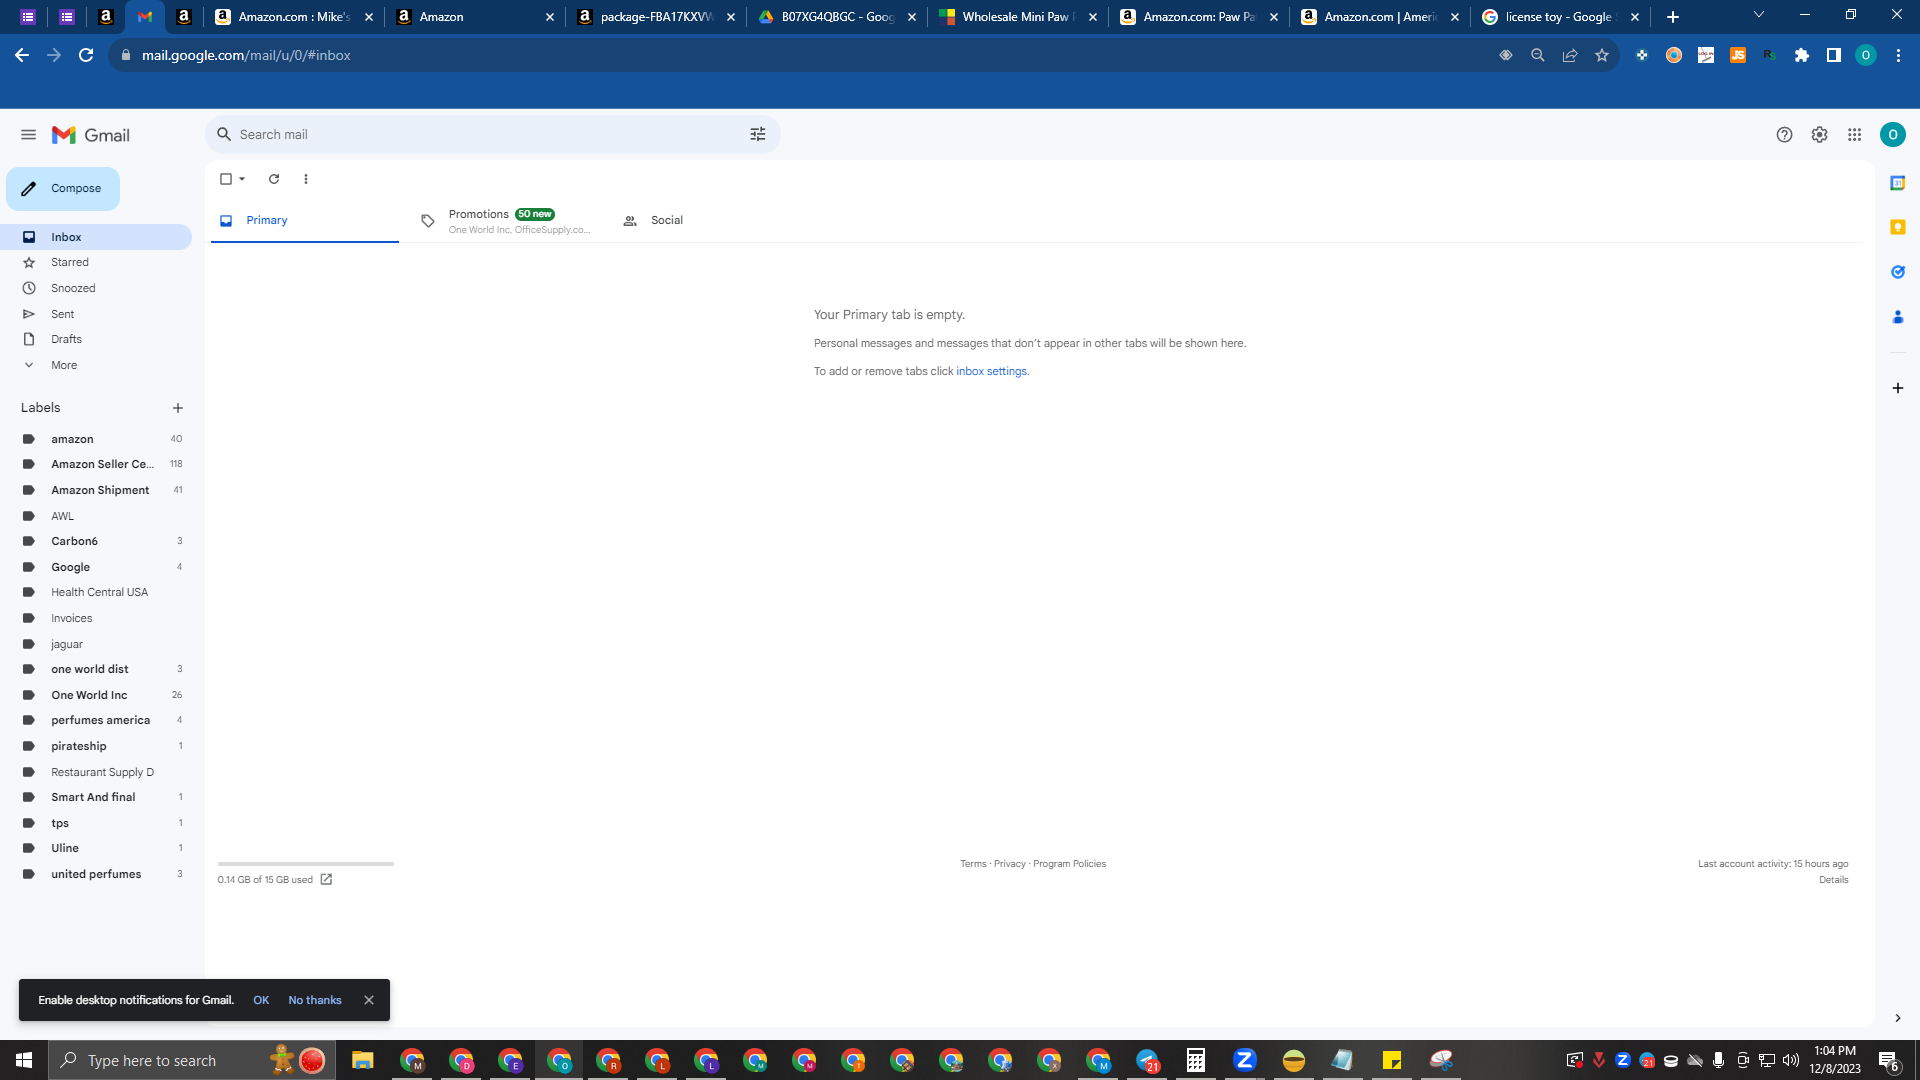Open the Drafts folder

(x=96, y=339)
